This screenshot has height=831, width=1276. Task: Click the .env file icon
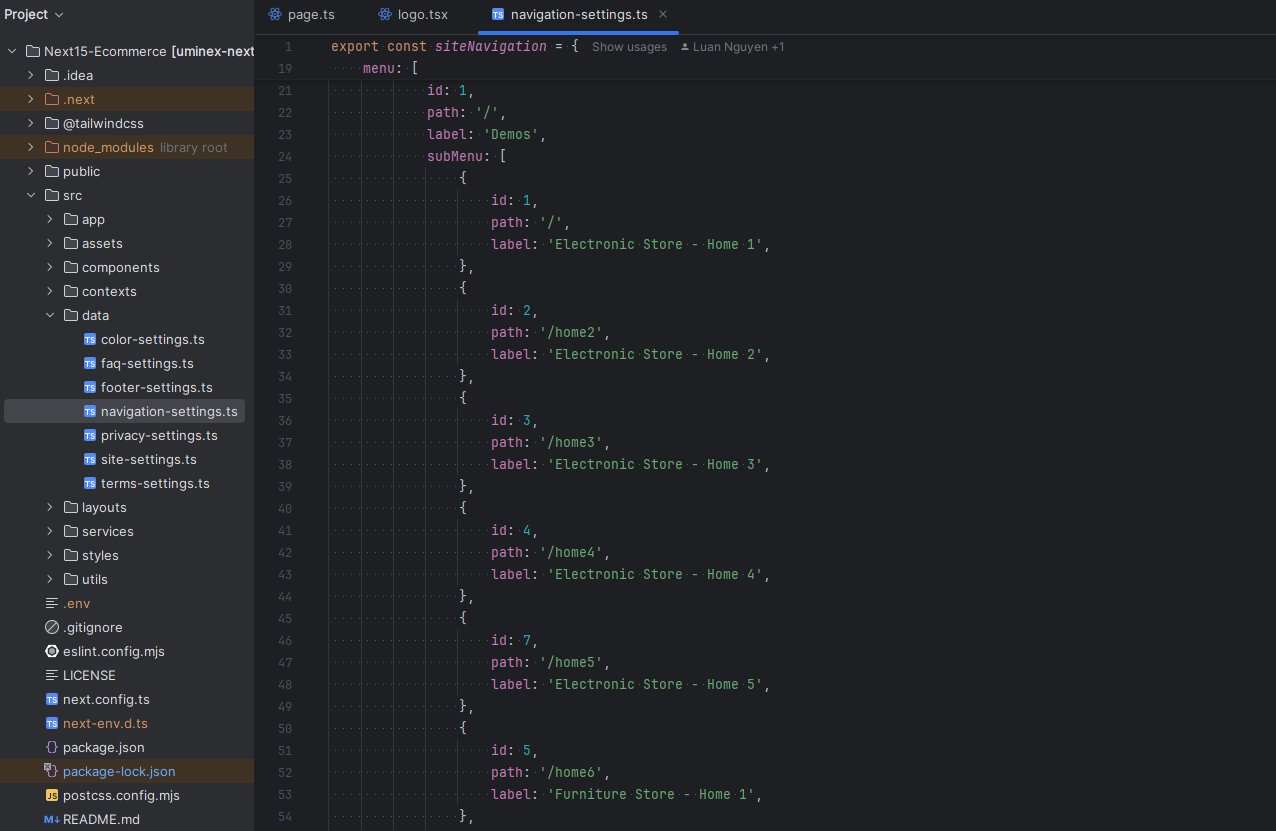pyautogui.click(x=52, y=603)
